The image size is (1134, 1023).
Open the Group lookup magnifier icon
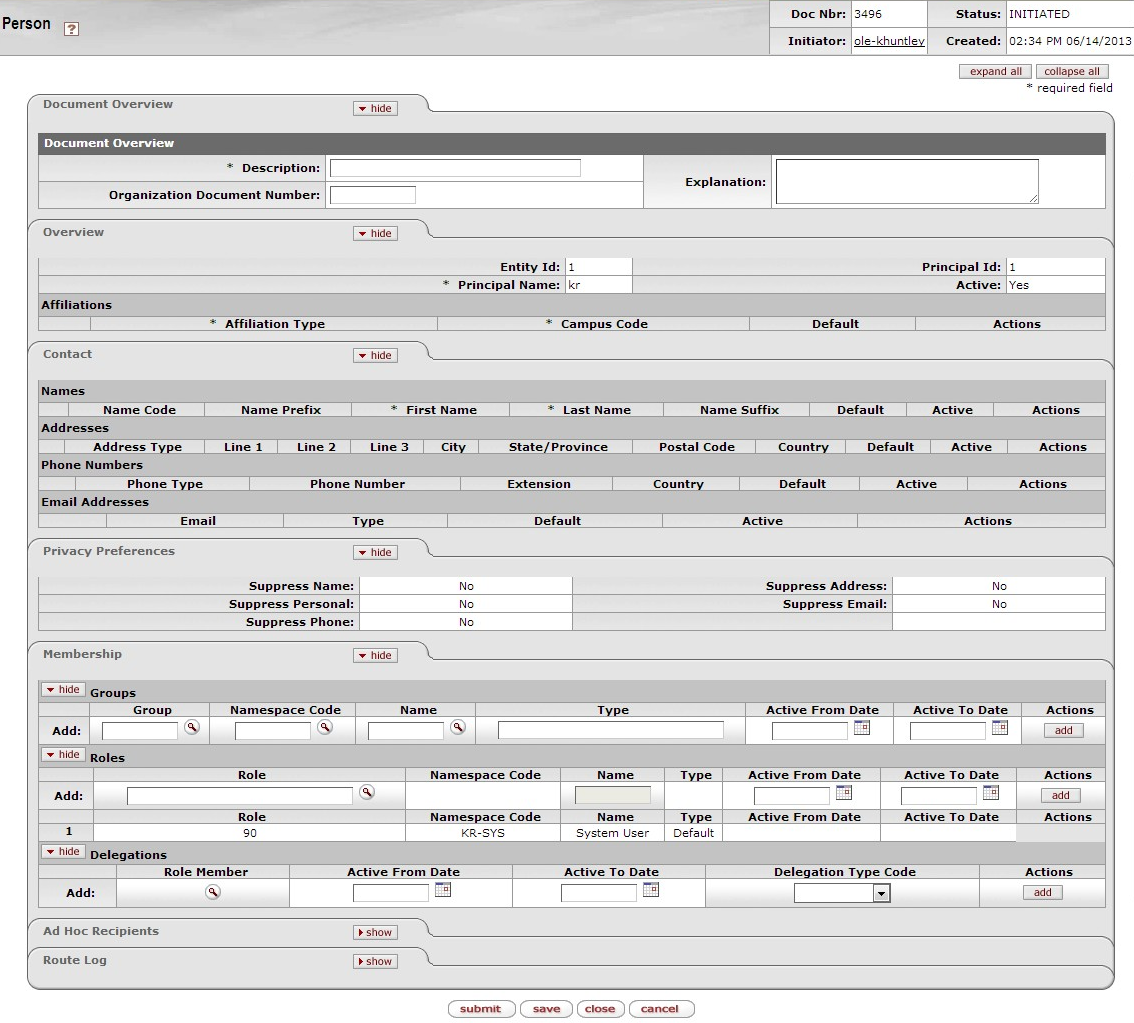pyautogui.click(x=190, y=728)
